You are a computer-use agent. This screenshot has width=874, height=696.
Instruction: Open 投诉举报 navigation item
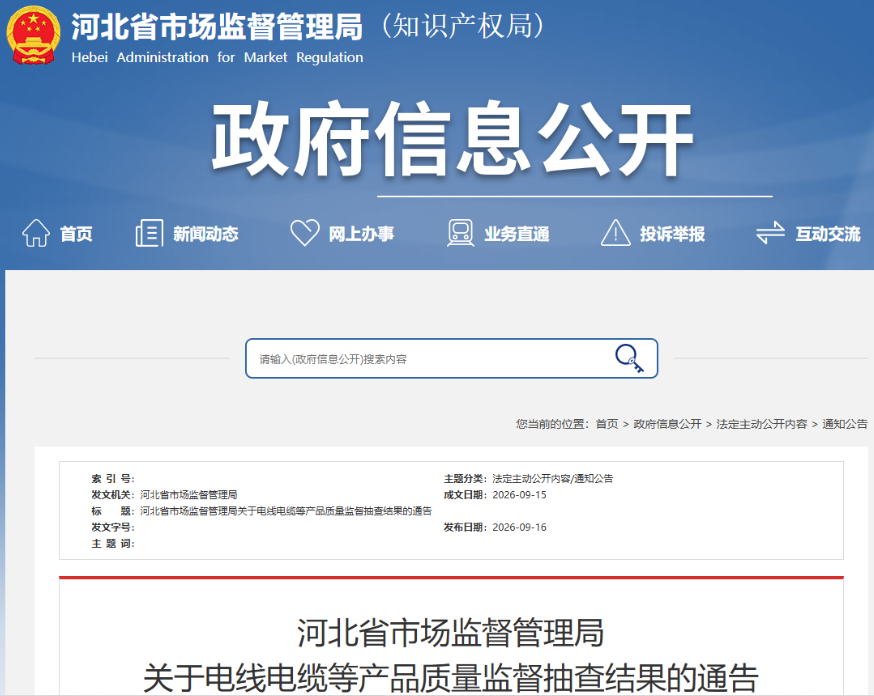pyautogui.click(x=672, y=234)
